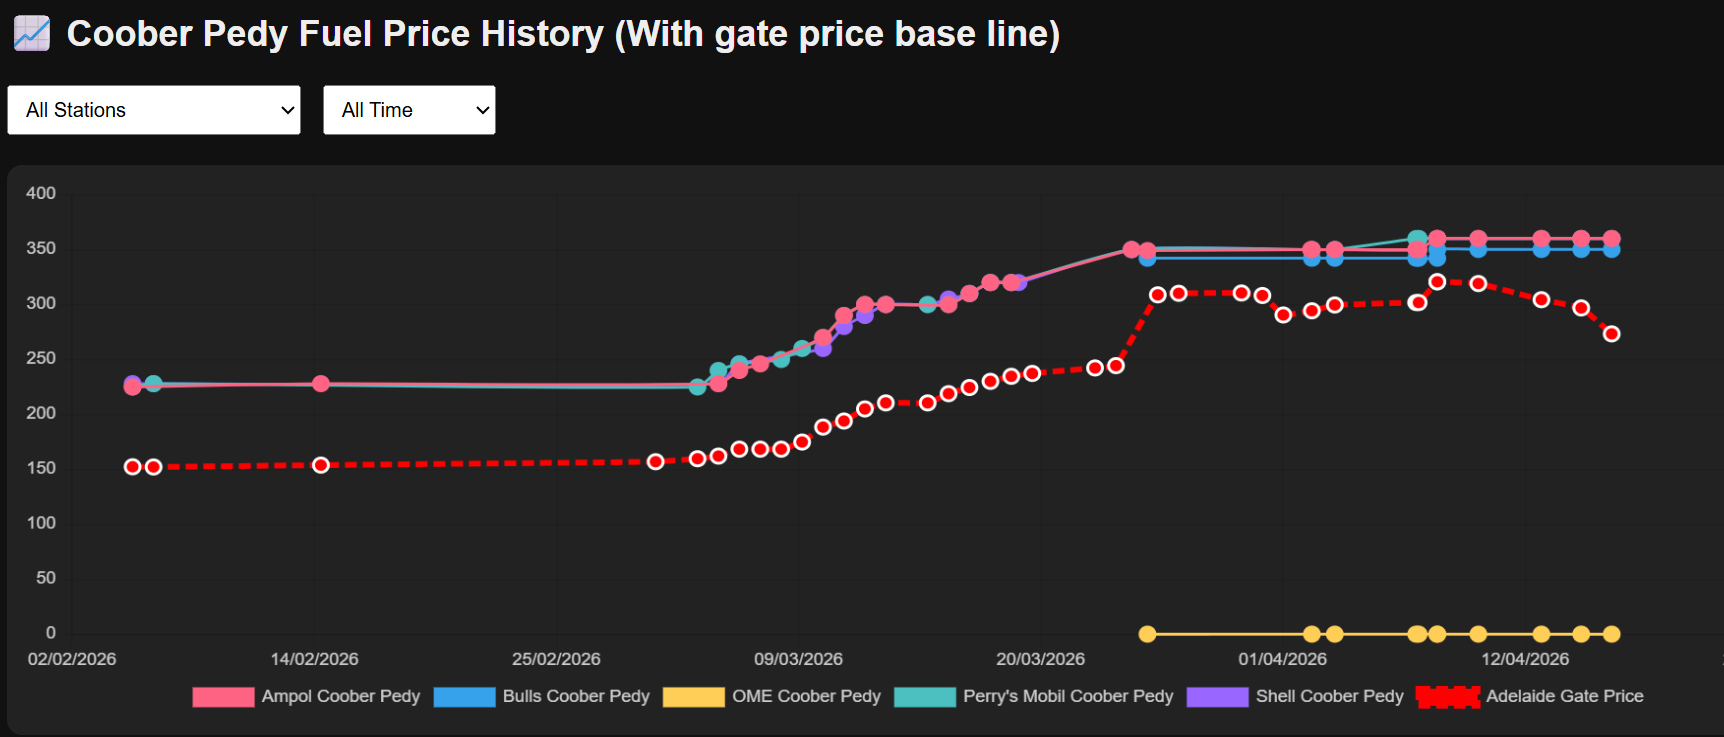Click the last Bulls blue data point

pyautogui.click(x=1611, y=250)
